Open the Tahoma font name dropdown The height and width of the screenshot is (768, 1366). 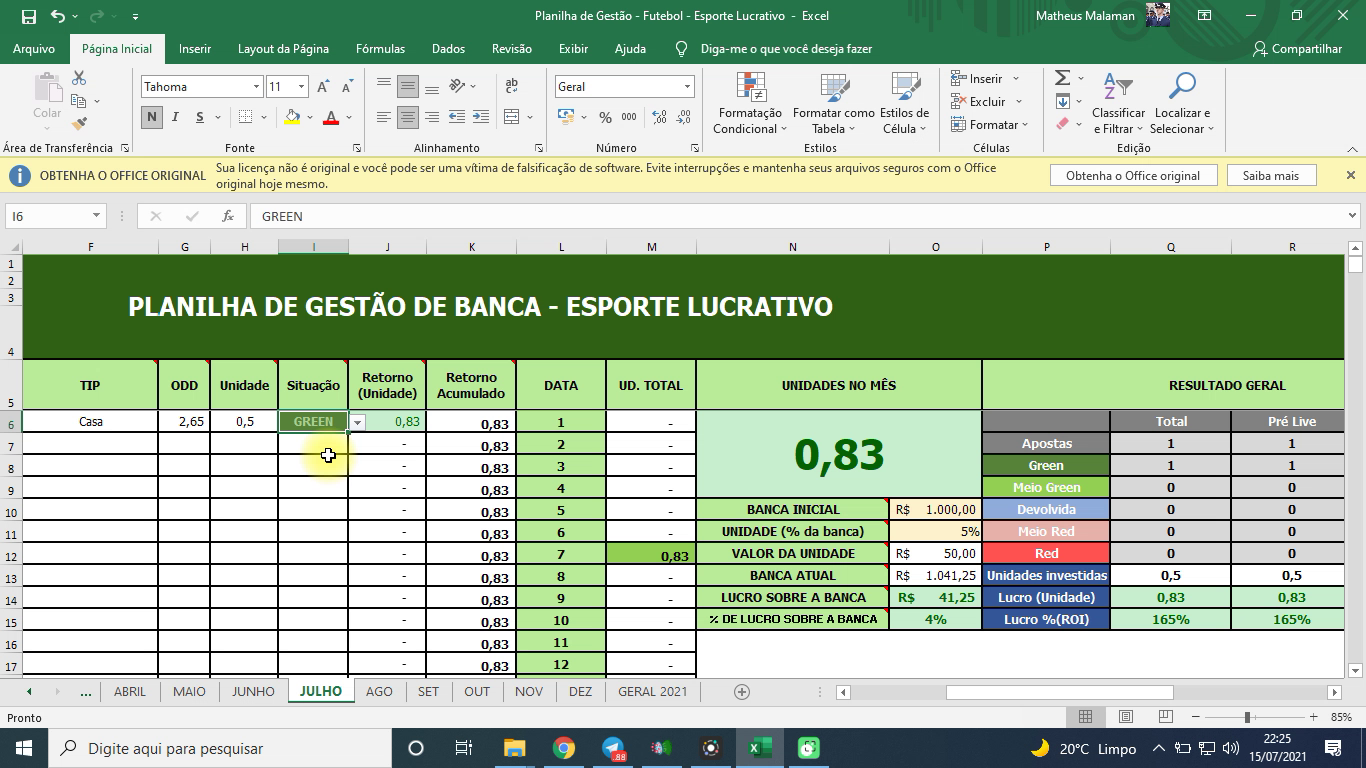point(257,87)
